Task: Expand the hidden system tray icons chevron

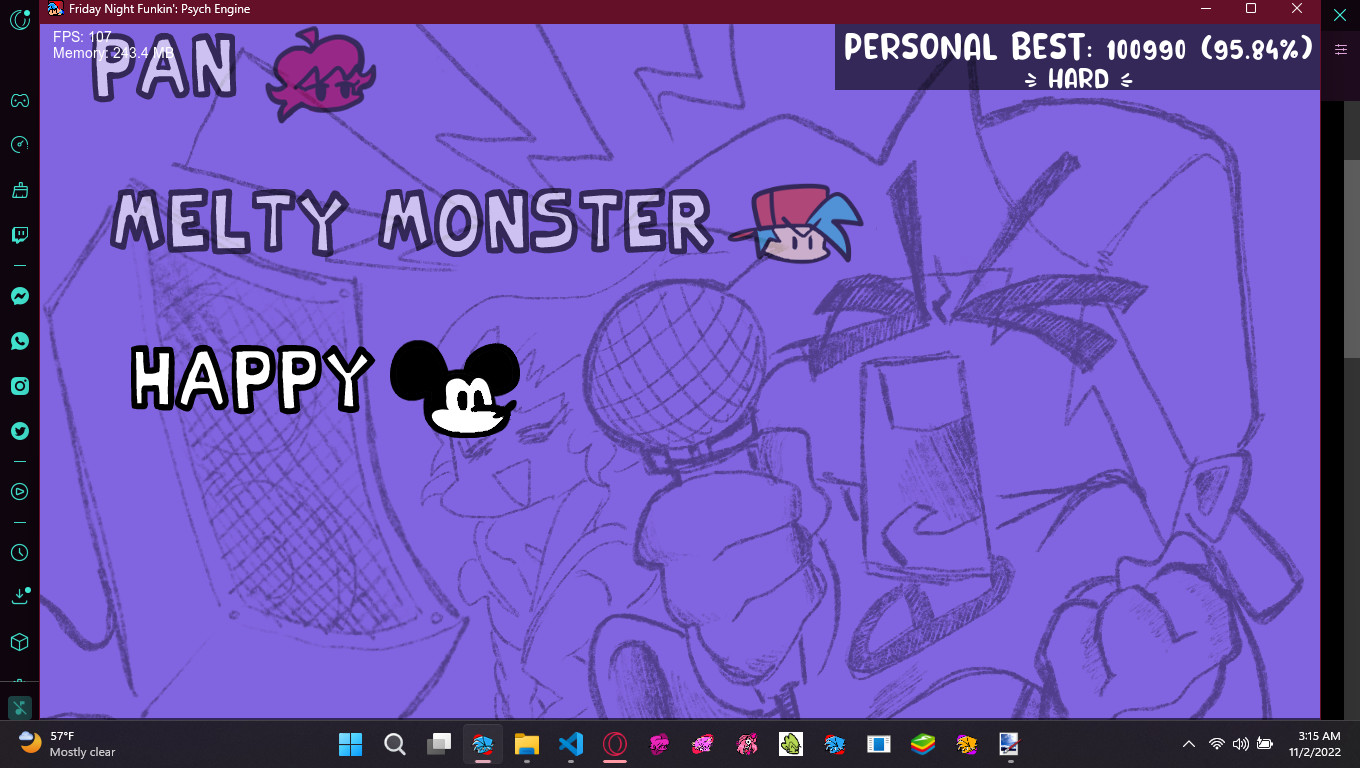Action: [1189, 744]
